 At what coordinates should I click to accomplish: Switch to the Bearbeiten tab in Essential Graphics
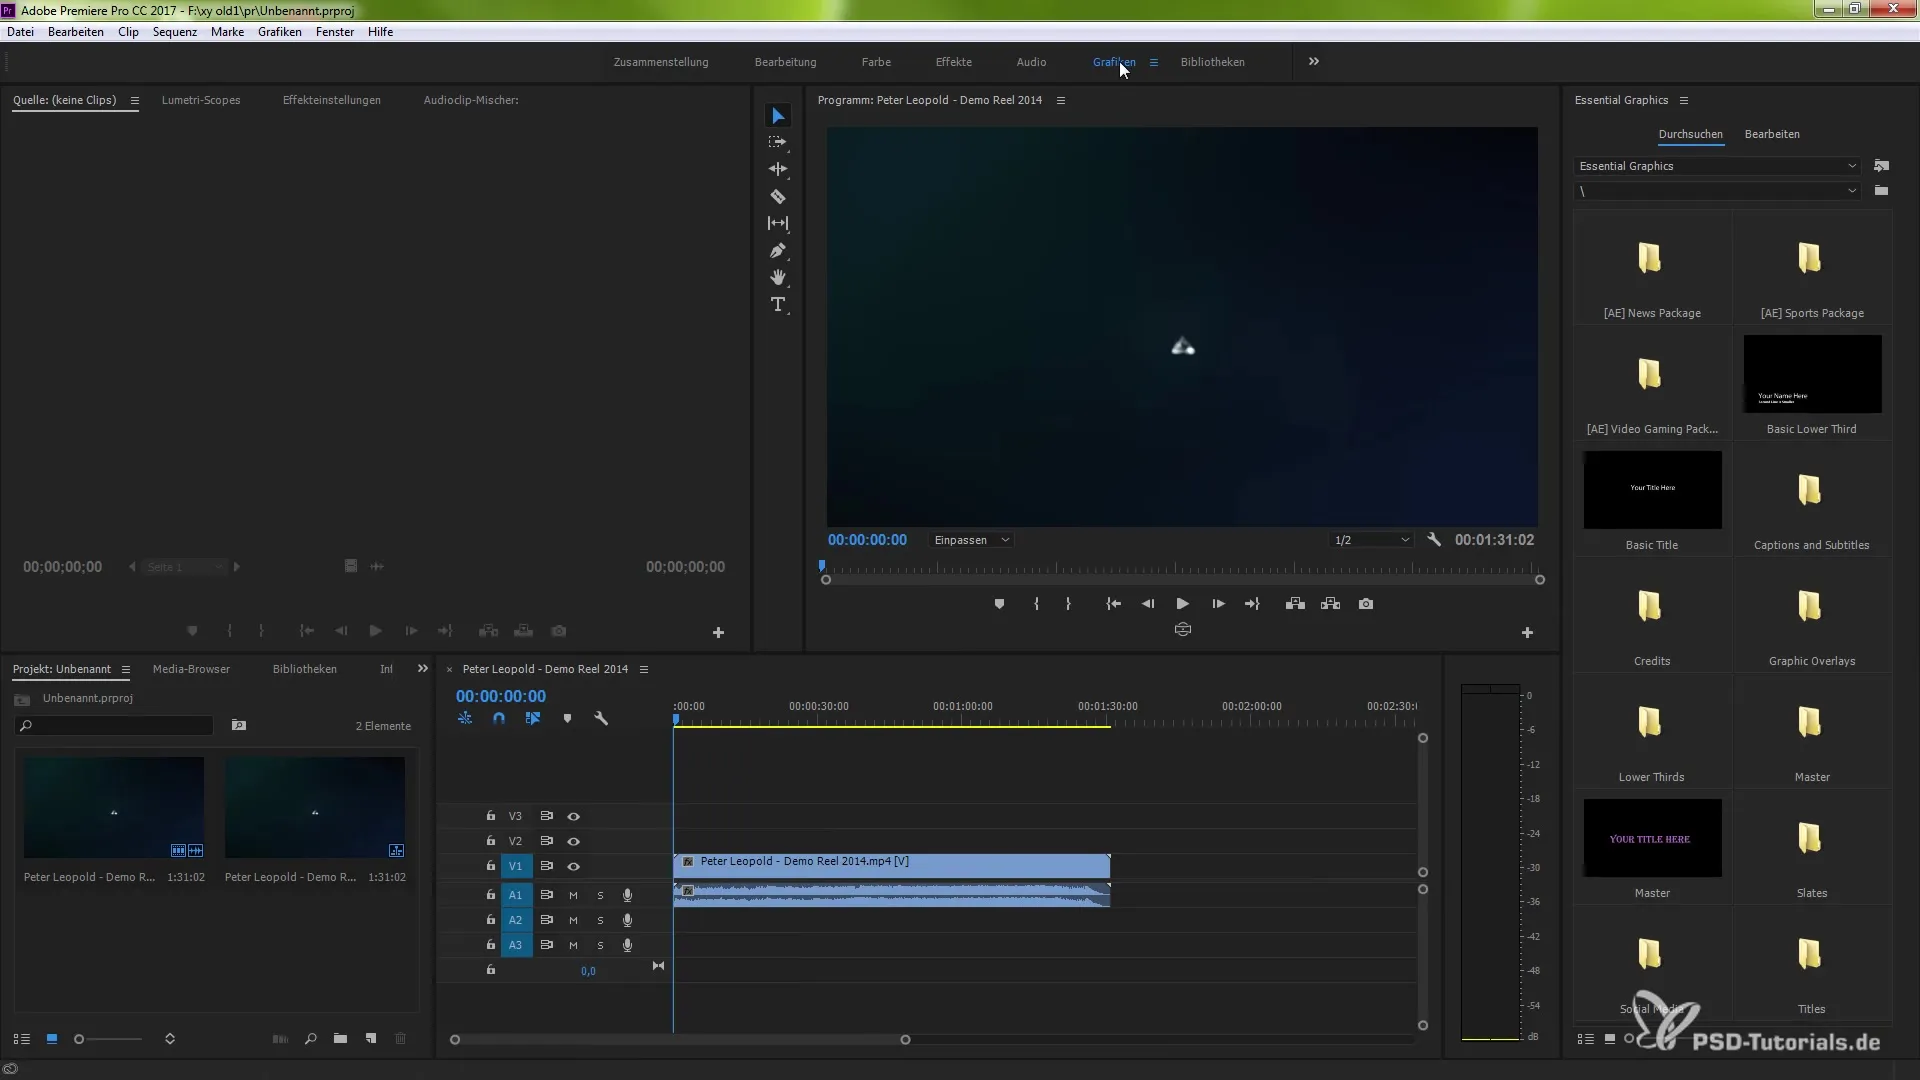1772,134
